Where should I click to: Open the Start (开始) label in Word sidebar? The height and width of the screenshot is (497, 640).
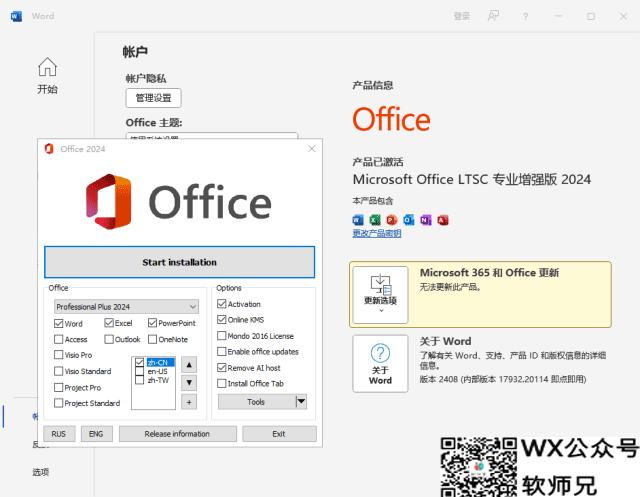coord(47,89)
